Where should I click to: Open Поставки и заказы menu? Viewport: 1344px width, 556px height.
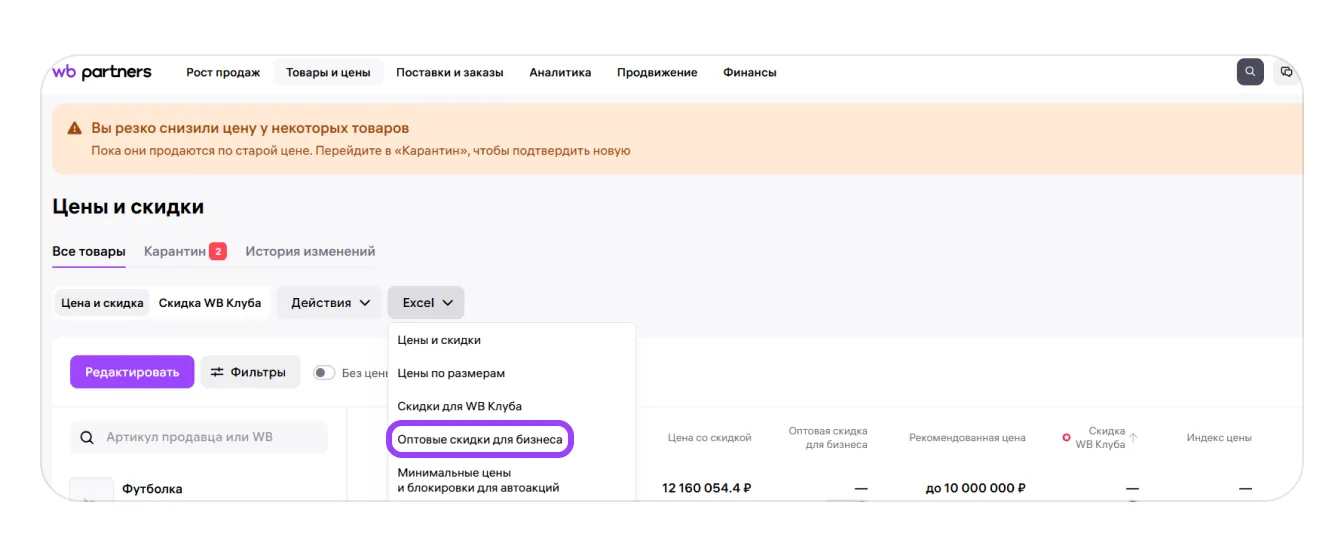coord(450,72)
